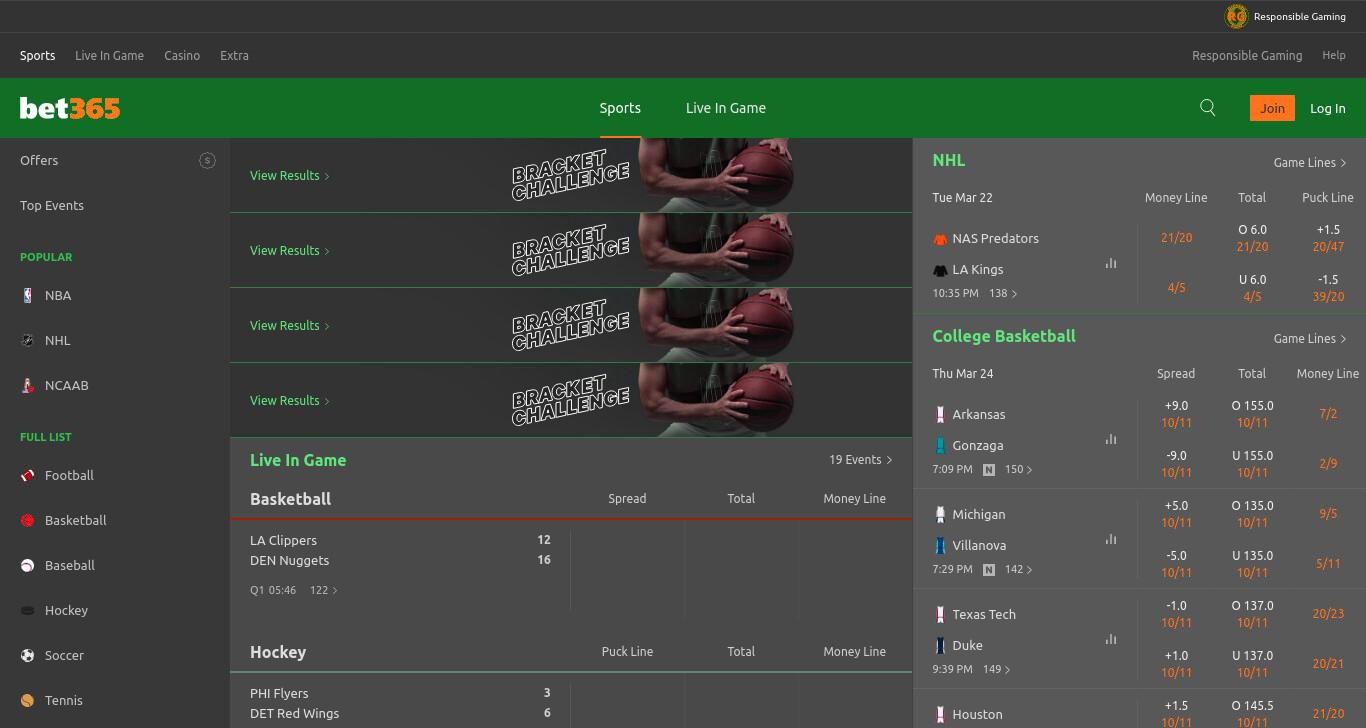Open 149 more markets for Texas Tech game

pyautogui.click(x=997, y=669)
